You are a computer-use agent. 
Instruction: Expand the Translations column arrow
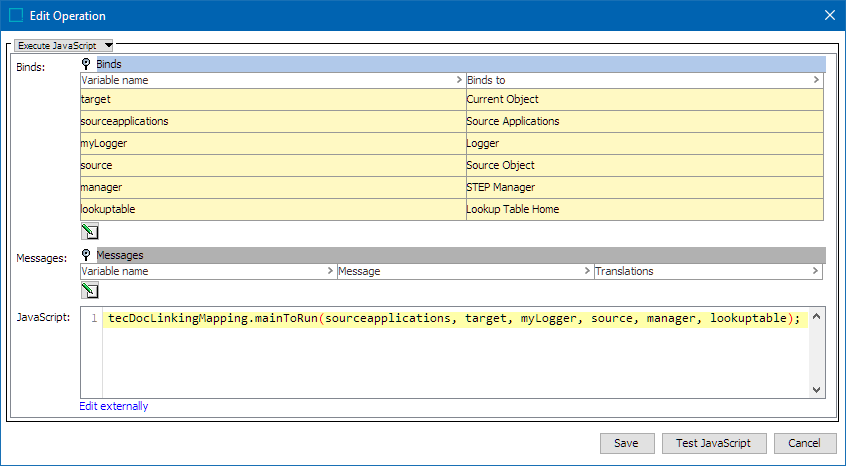coord(816,271)
